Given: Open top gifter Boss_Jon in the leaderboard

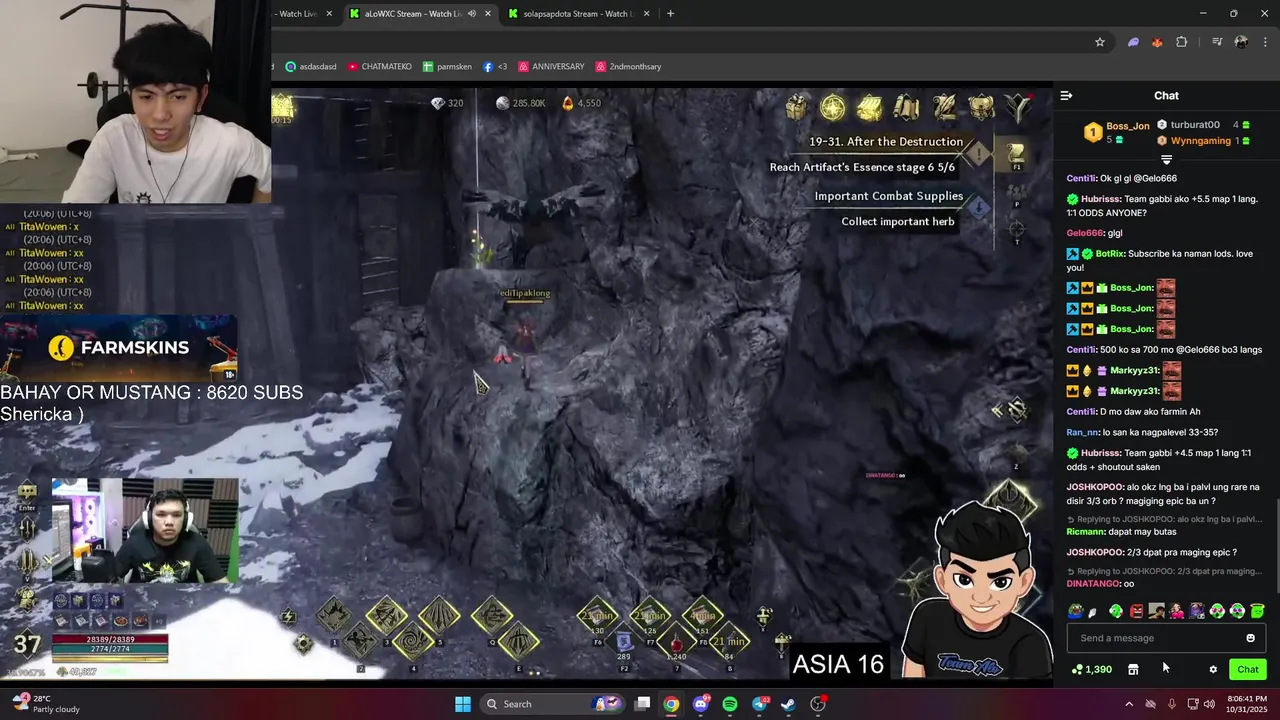Looking at the screenshot, I should (x=1127, y=126).
